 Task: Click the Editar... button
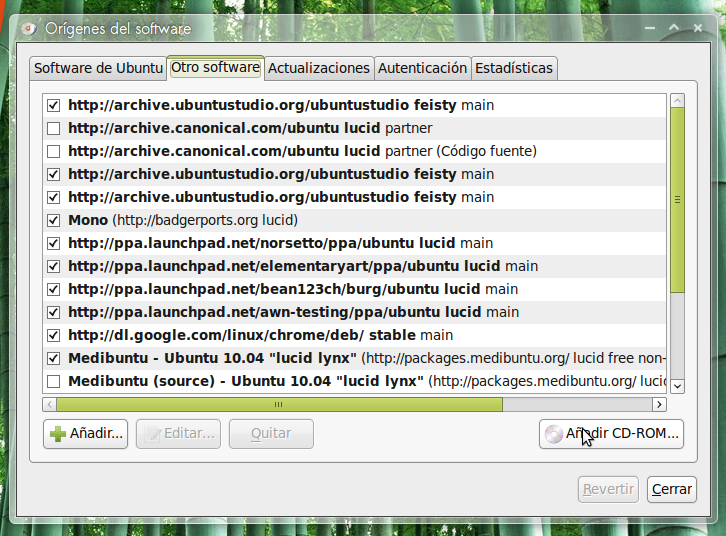click(x=178, y=434)
